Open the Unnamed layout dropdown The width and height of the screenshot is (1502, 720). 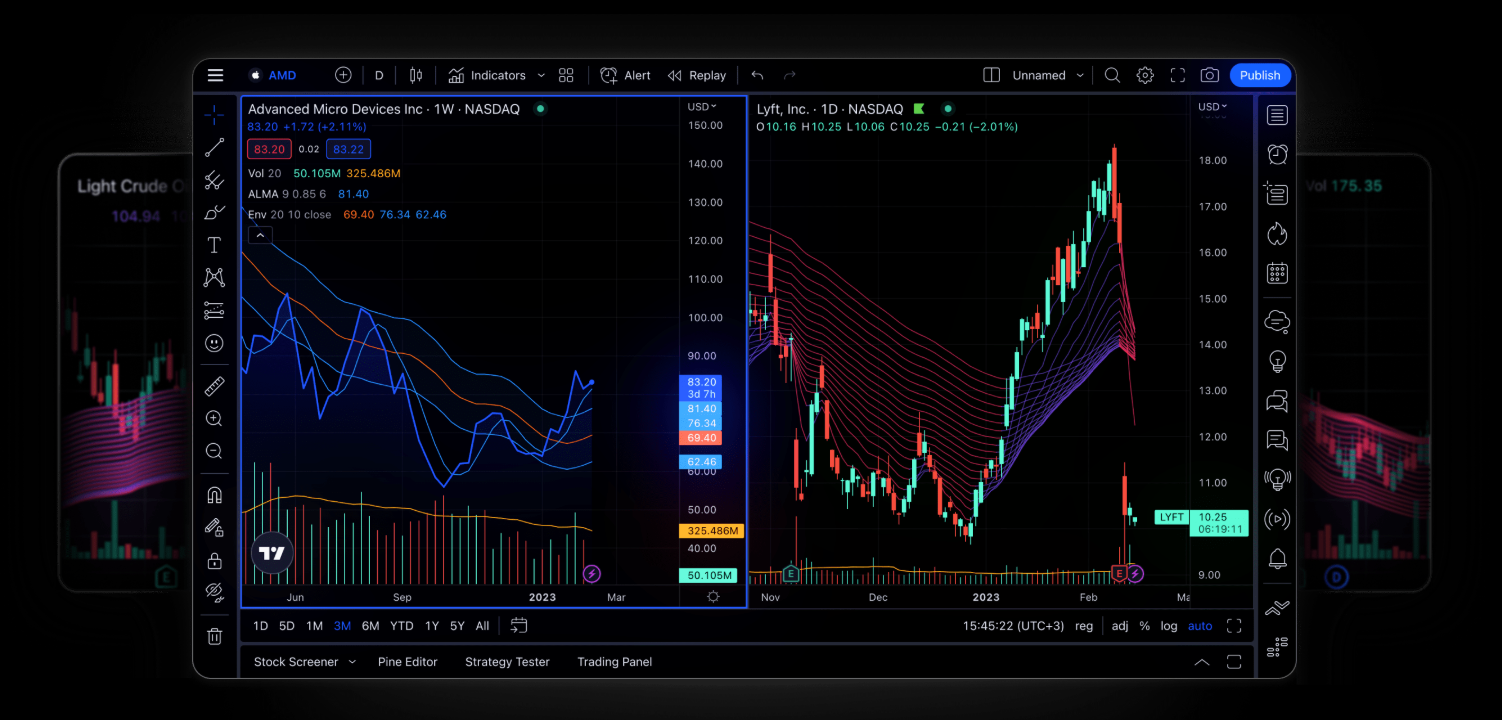pyautogui.click(x=1048, y=75)
